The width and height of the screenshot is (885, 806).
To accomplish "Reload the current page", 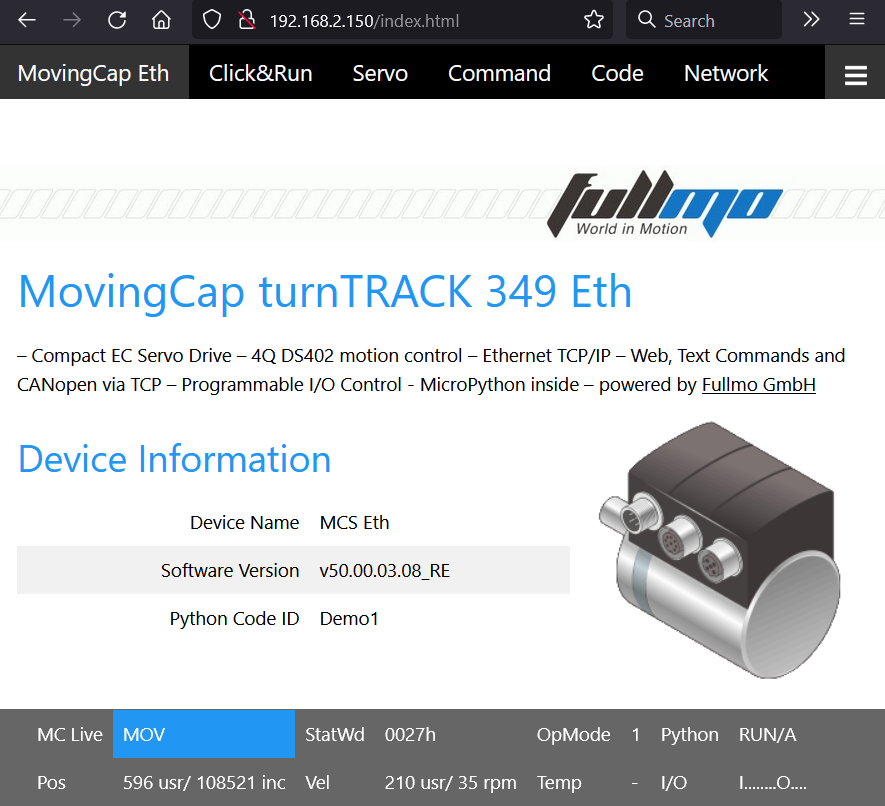I will [117, 20].
